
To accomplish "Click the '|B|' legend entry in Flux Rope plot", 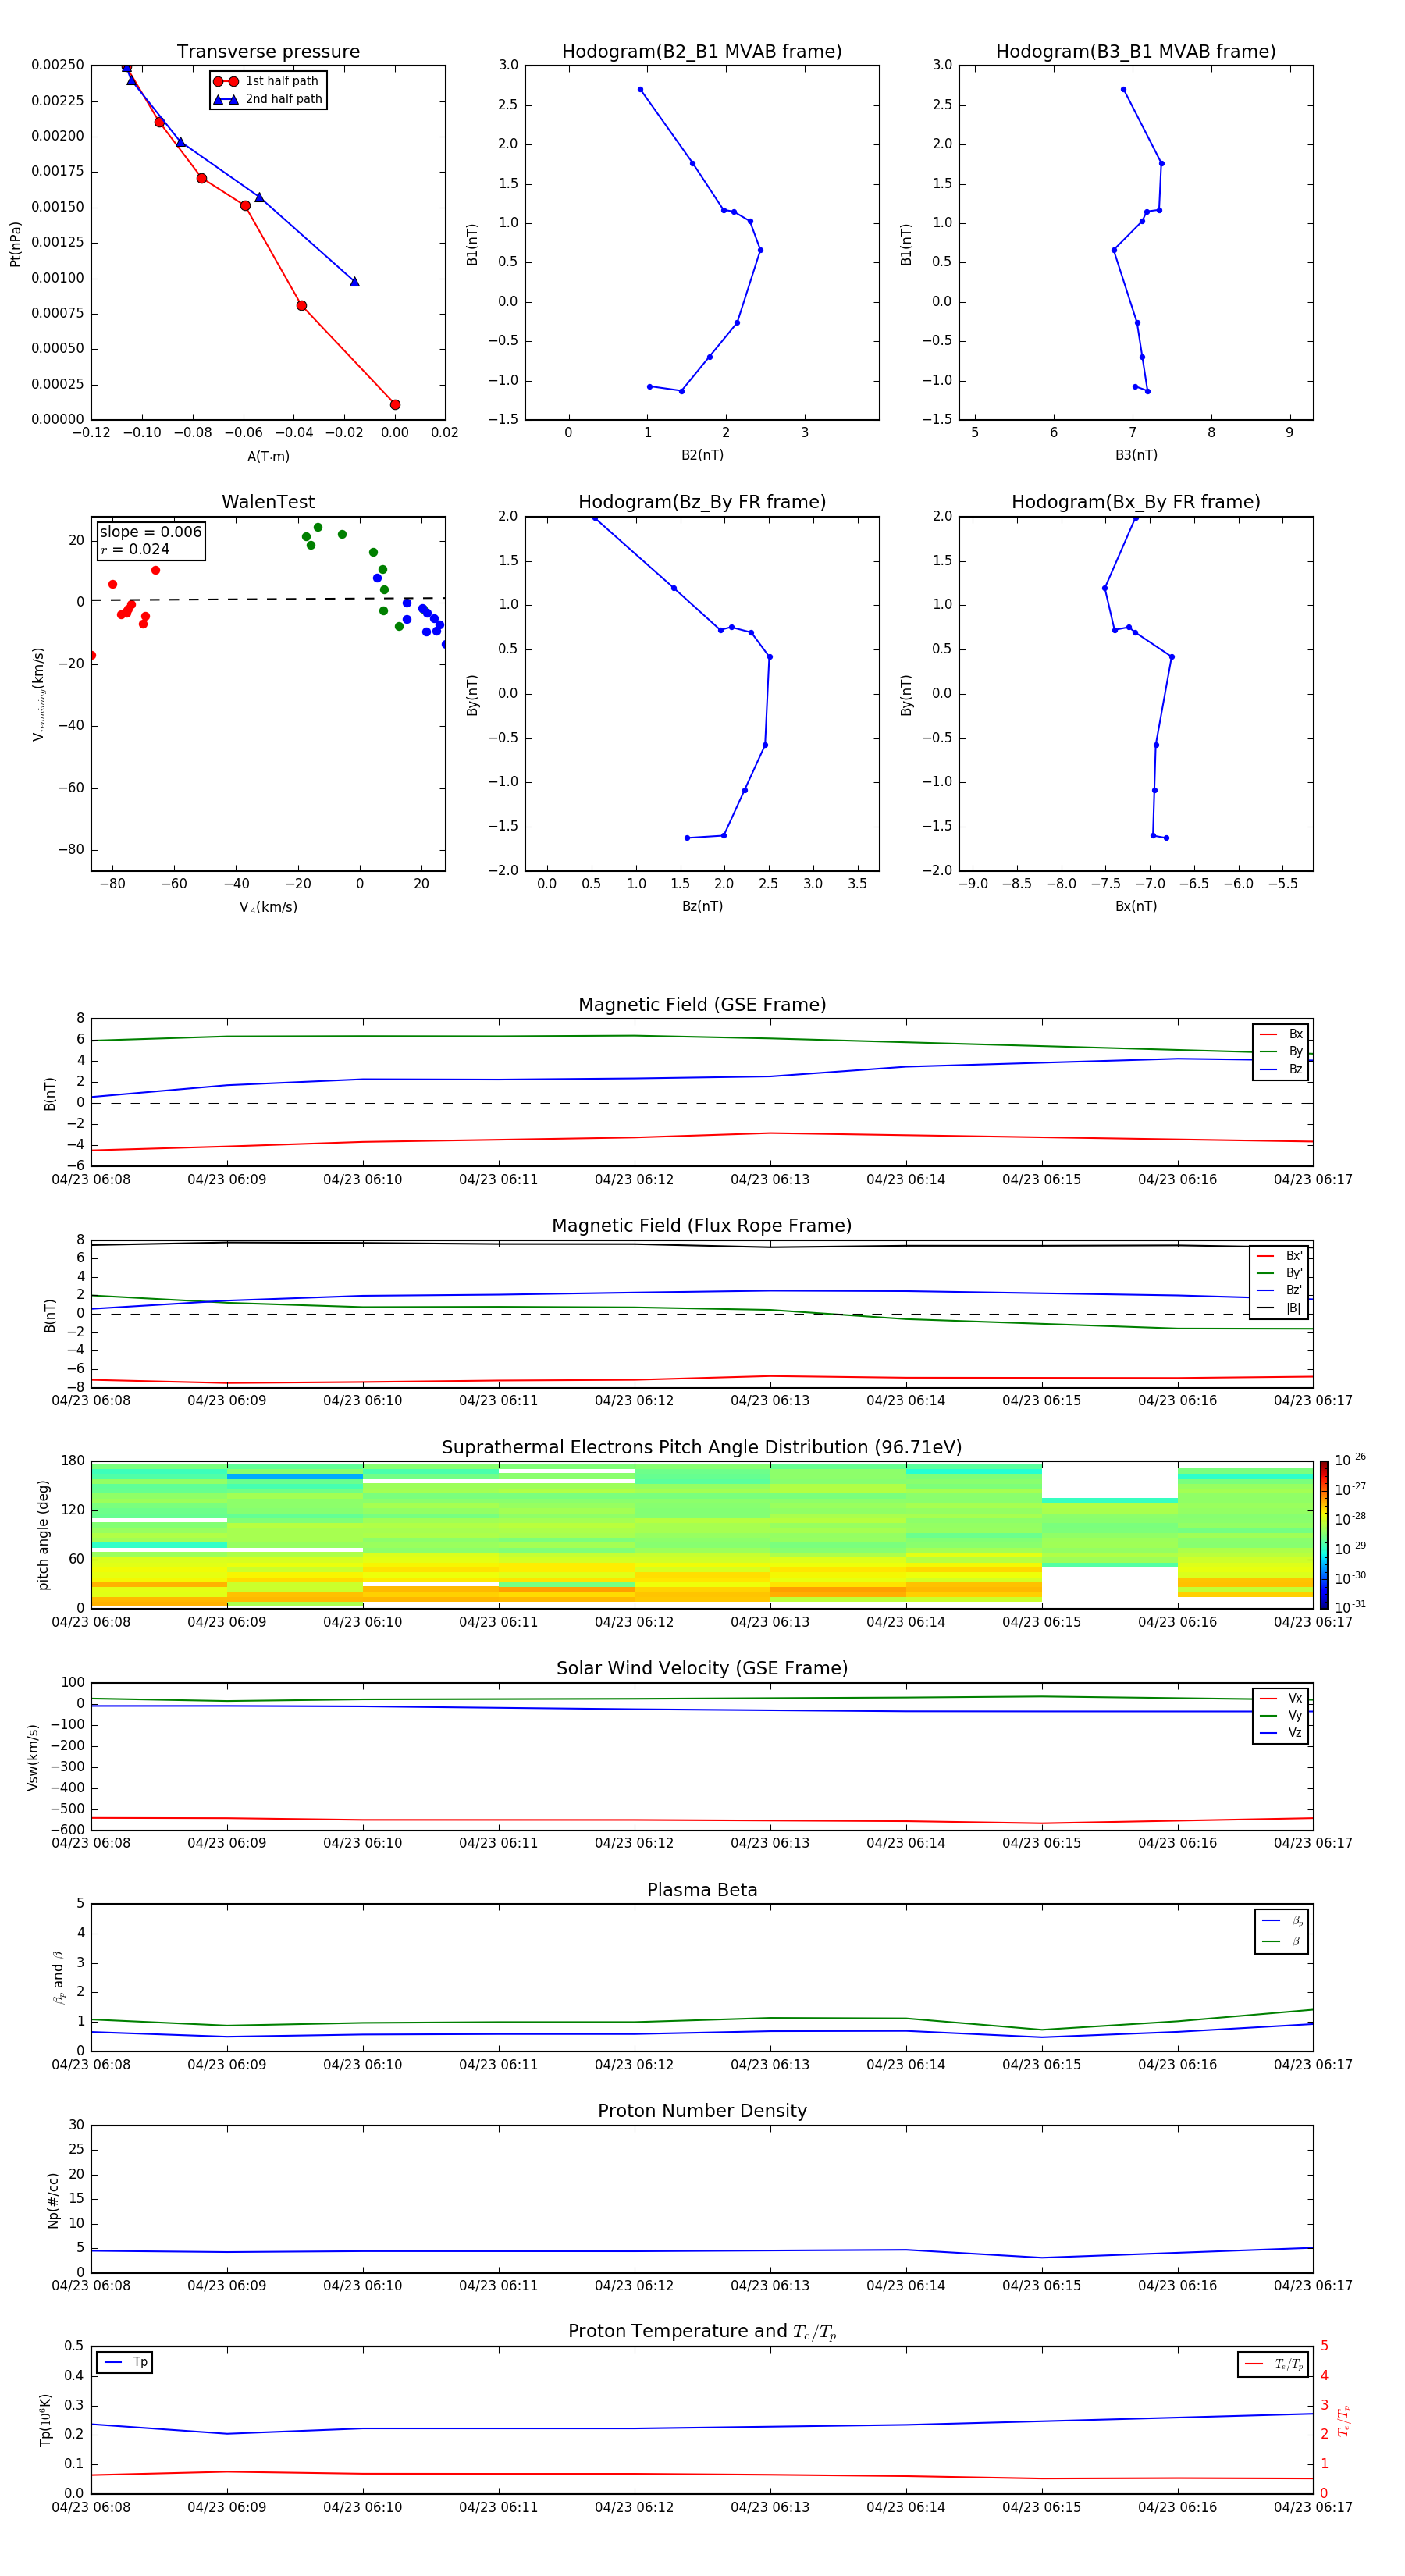I will (1279, 1308).
